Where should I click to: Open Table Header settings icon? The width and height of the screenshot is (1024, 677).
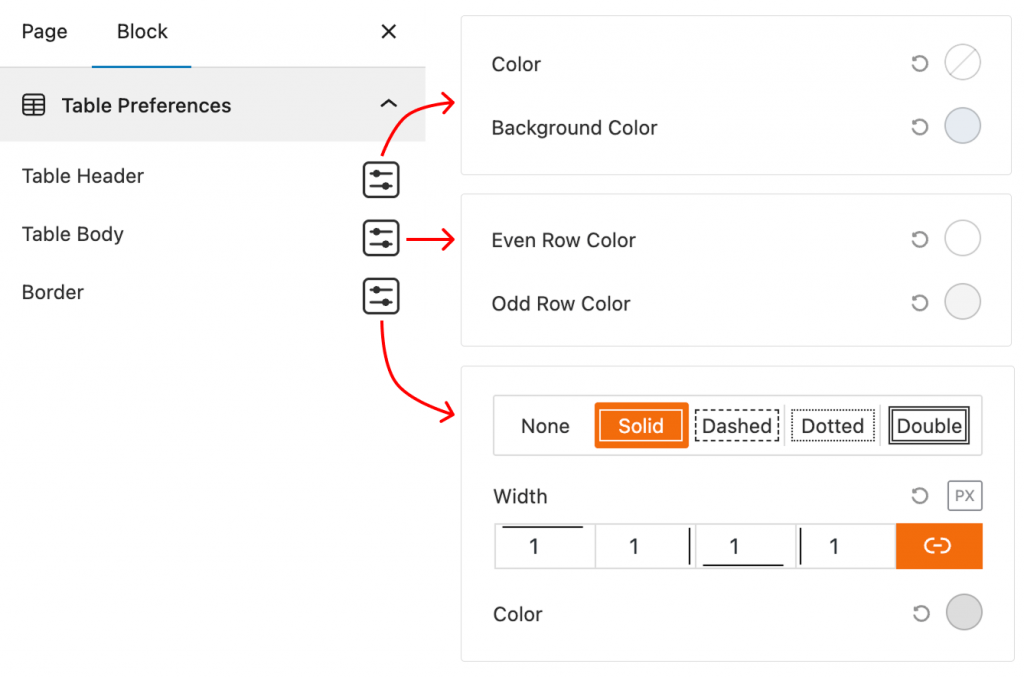[x=381, y=180]
